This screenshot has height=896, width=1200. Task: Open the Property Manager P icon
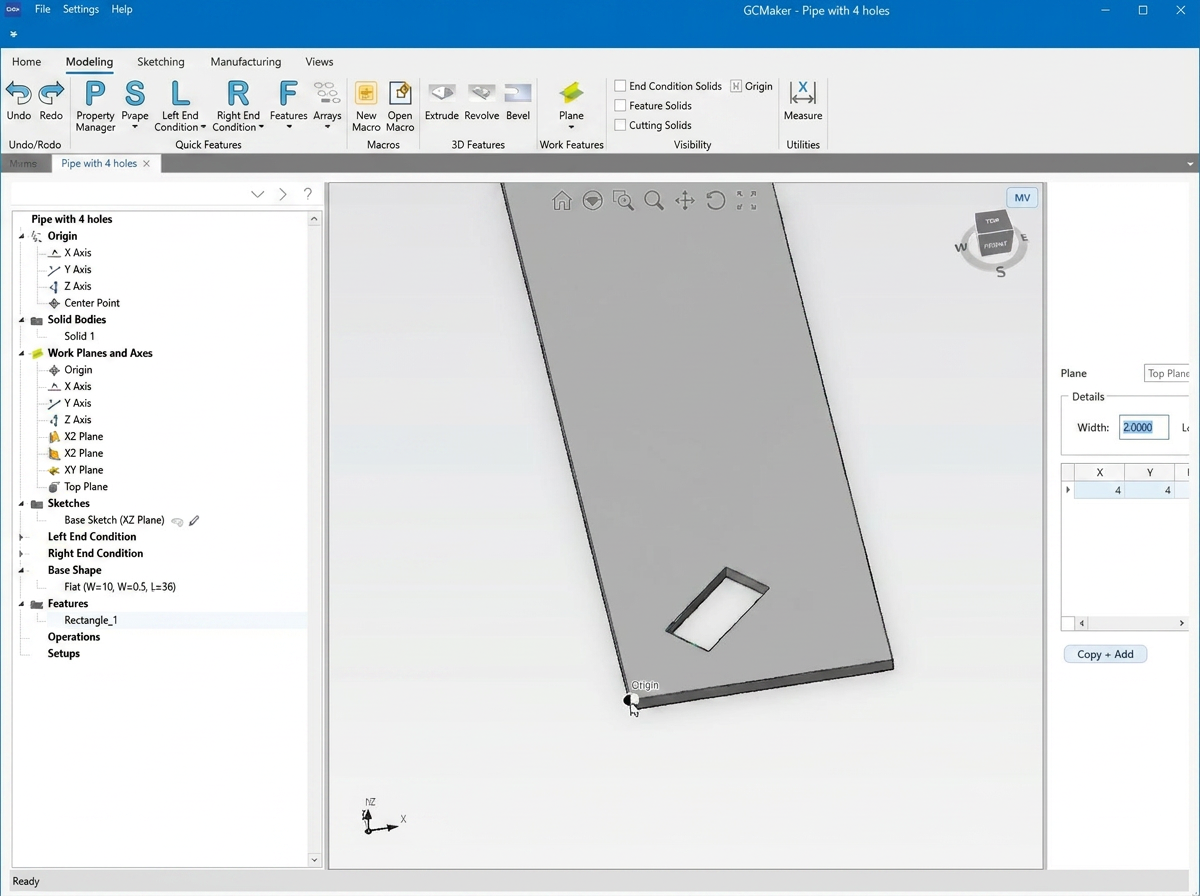click(95, 93)
